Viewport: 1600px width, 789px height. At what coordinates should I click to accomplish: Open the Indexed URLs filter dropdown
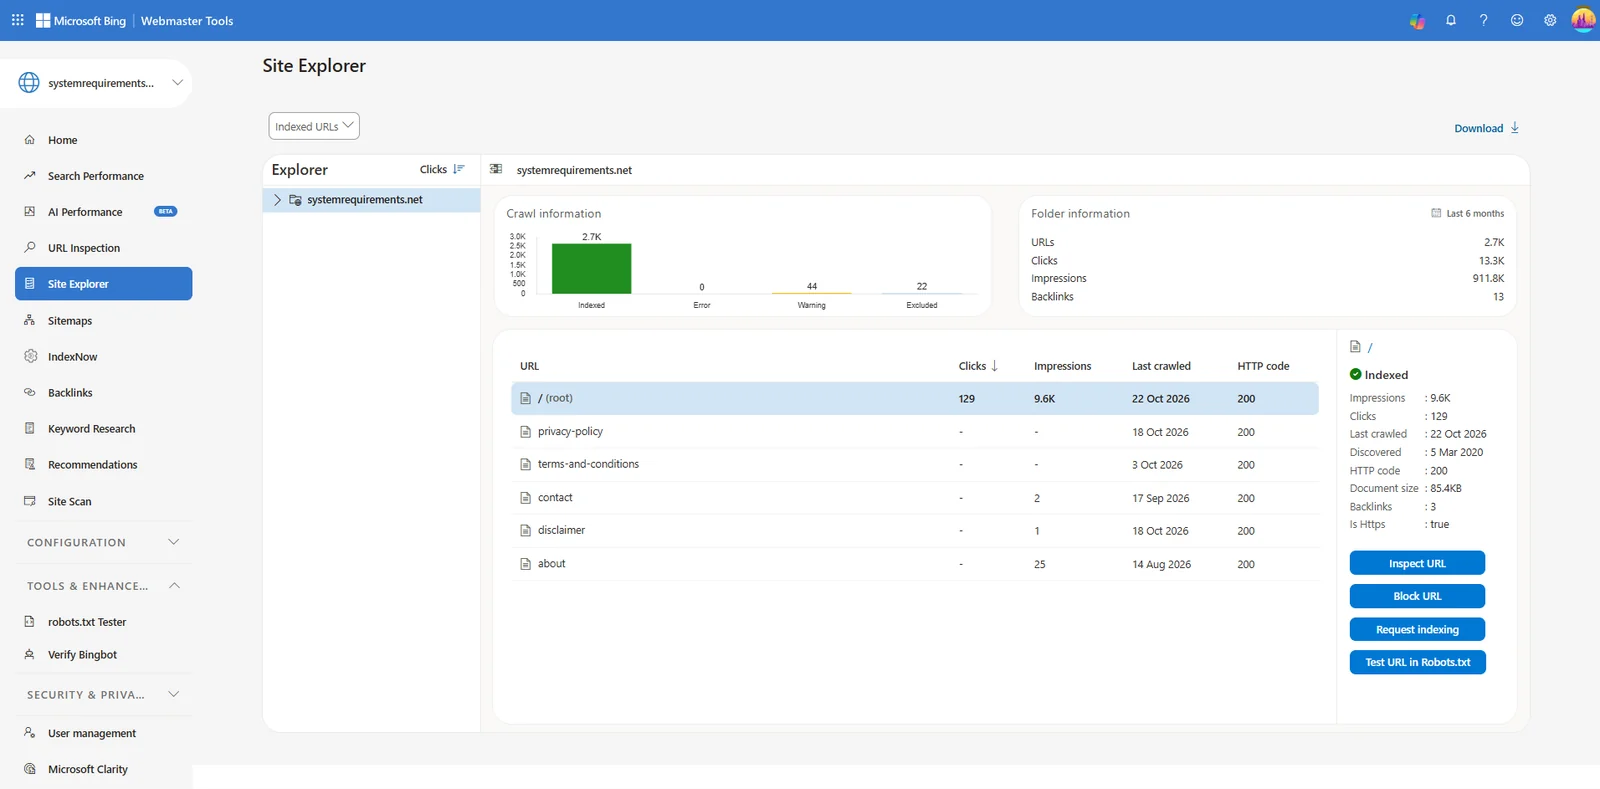coord(314,126)
